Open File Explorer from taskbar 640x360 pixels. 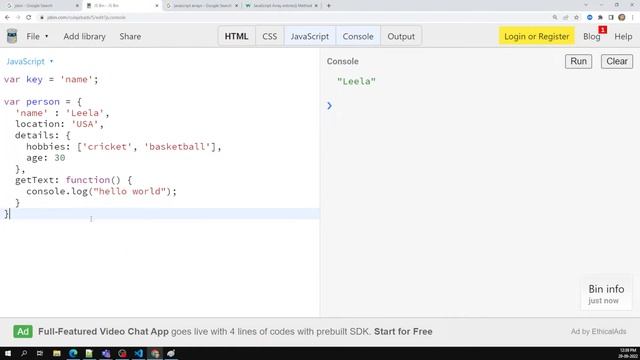coord(57,353)
